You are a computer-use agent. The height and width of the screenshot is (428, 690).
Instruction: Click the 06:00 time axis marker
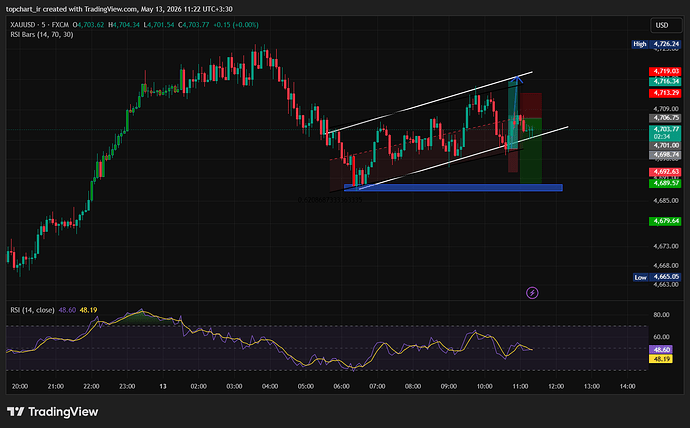(x=341, y=386)
